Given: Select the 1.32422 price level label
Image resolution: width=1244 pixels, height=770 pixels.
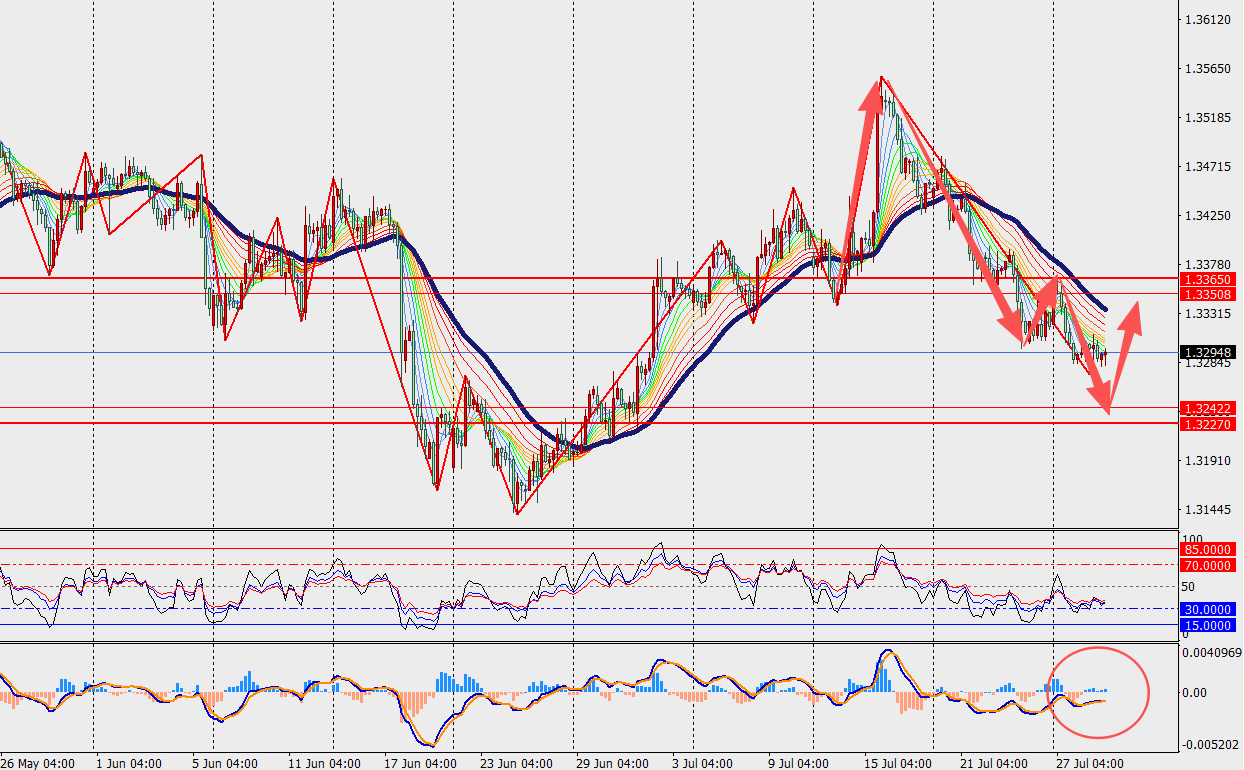Looking at the screenshot, I should [1207, 409].
